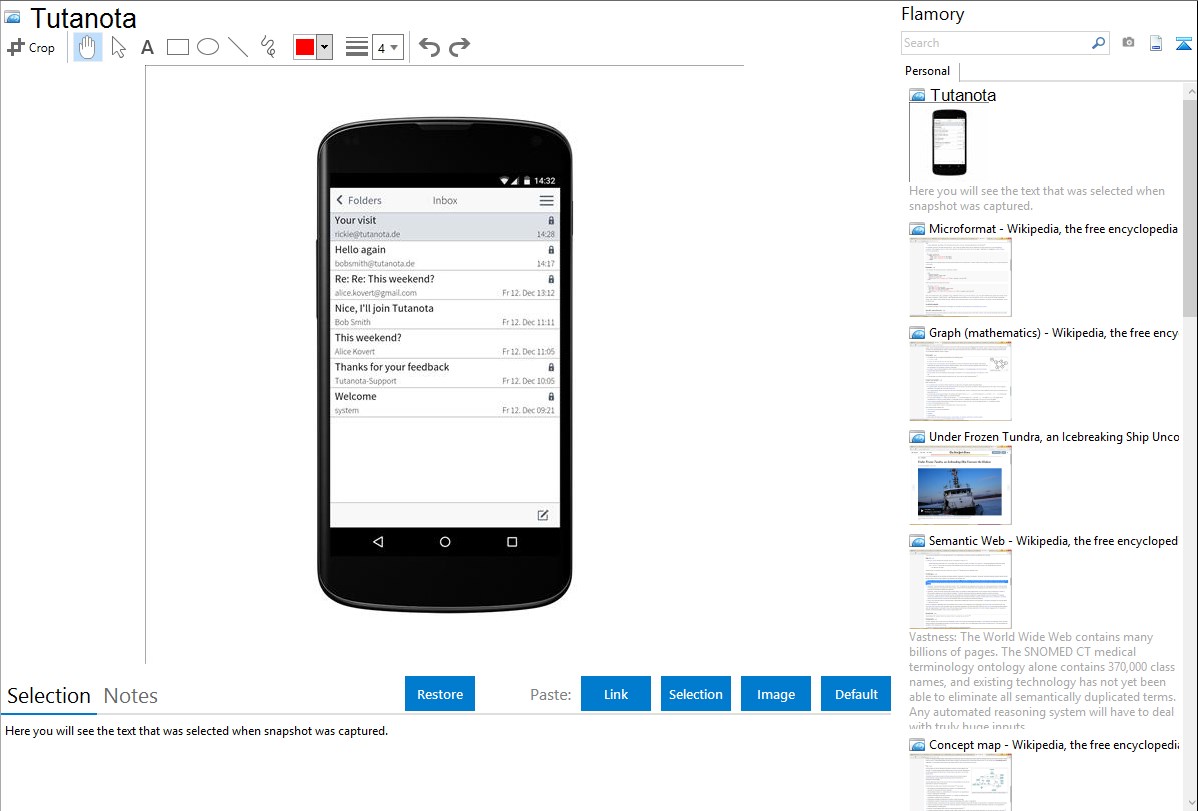Click the Tutanota document icon in title
Viewport: 1198px width, 811px height.
click(x=12, y=17)
